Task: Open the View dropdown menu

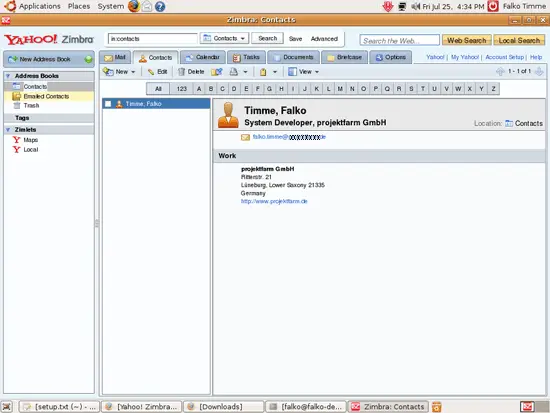Action: (303, 72)
